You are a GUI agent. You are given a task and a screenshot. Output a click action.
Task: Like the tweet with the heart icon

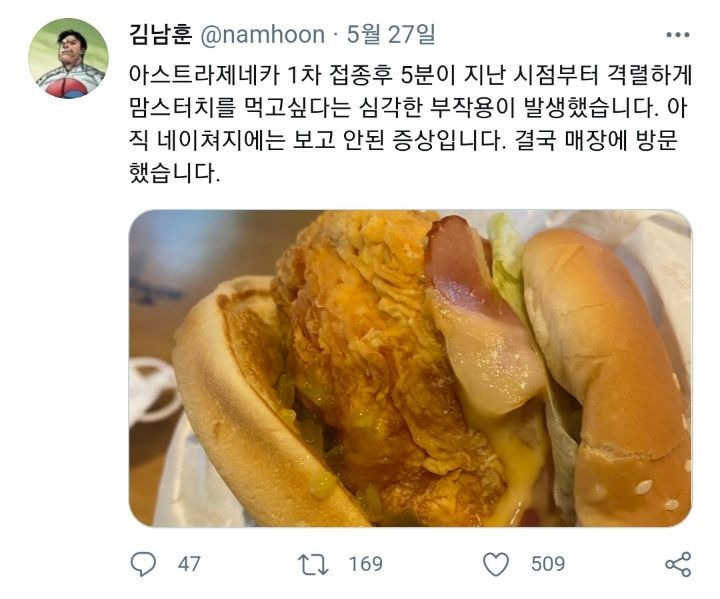click(x=496, y=564)
